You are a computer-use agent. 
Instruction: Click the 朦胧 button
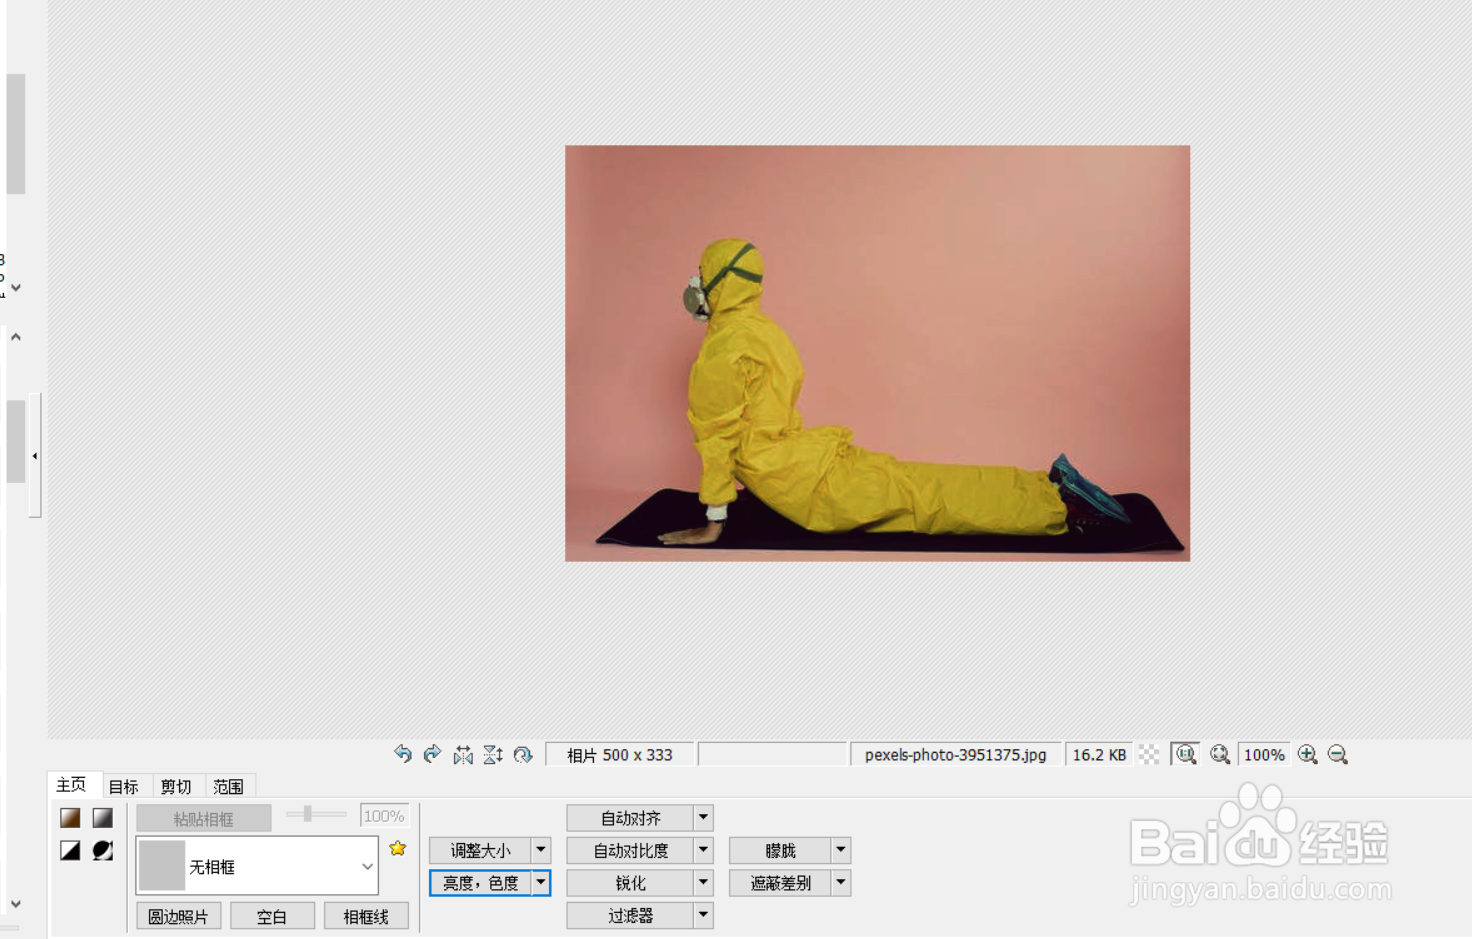[781, 850]
